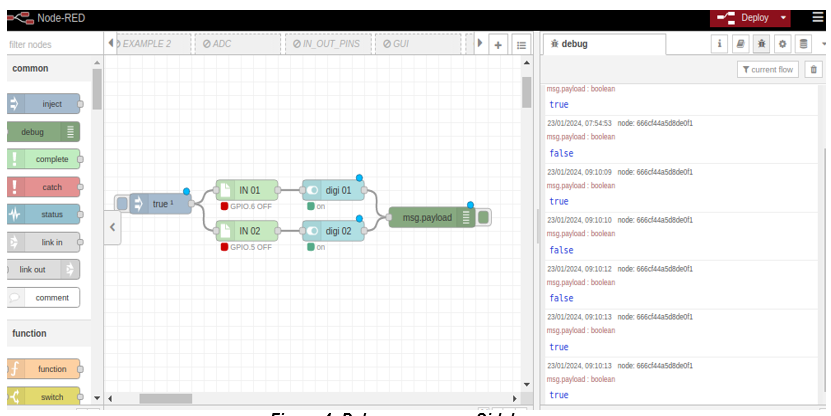Select the debug bug icon in sidebar
The height and width of the screenshot is (416, 831).
(x=761, y=44)
